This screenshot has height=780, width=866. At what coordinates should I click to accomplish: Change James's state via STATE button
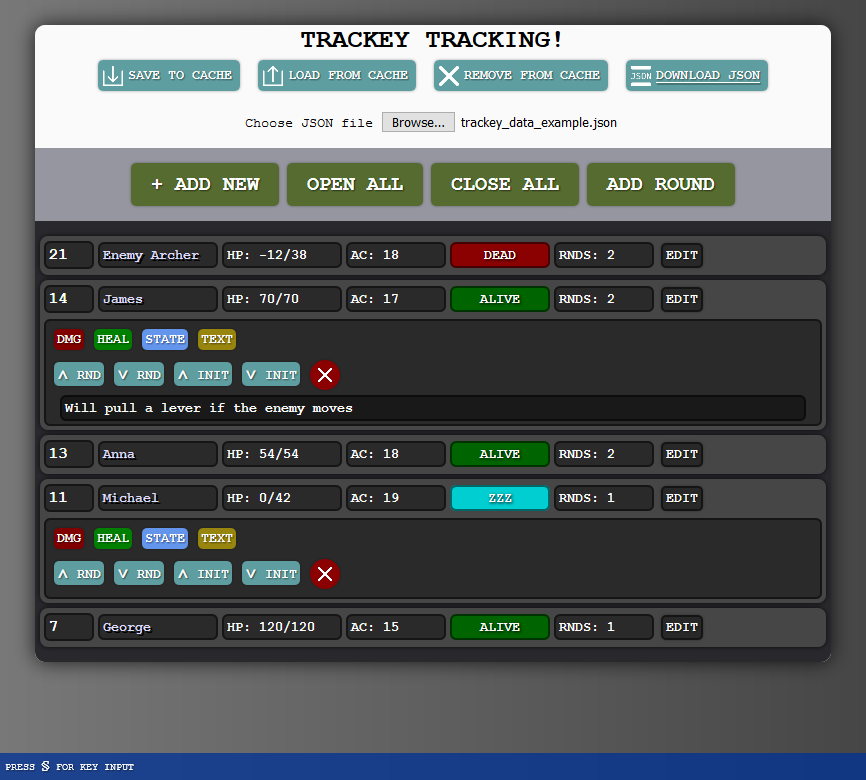[x=165, y=339]
